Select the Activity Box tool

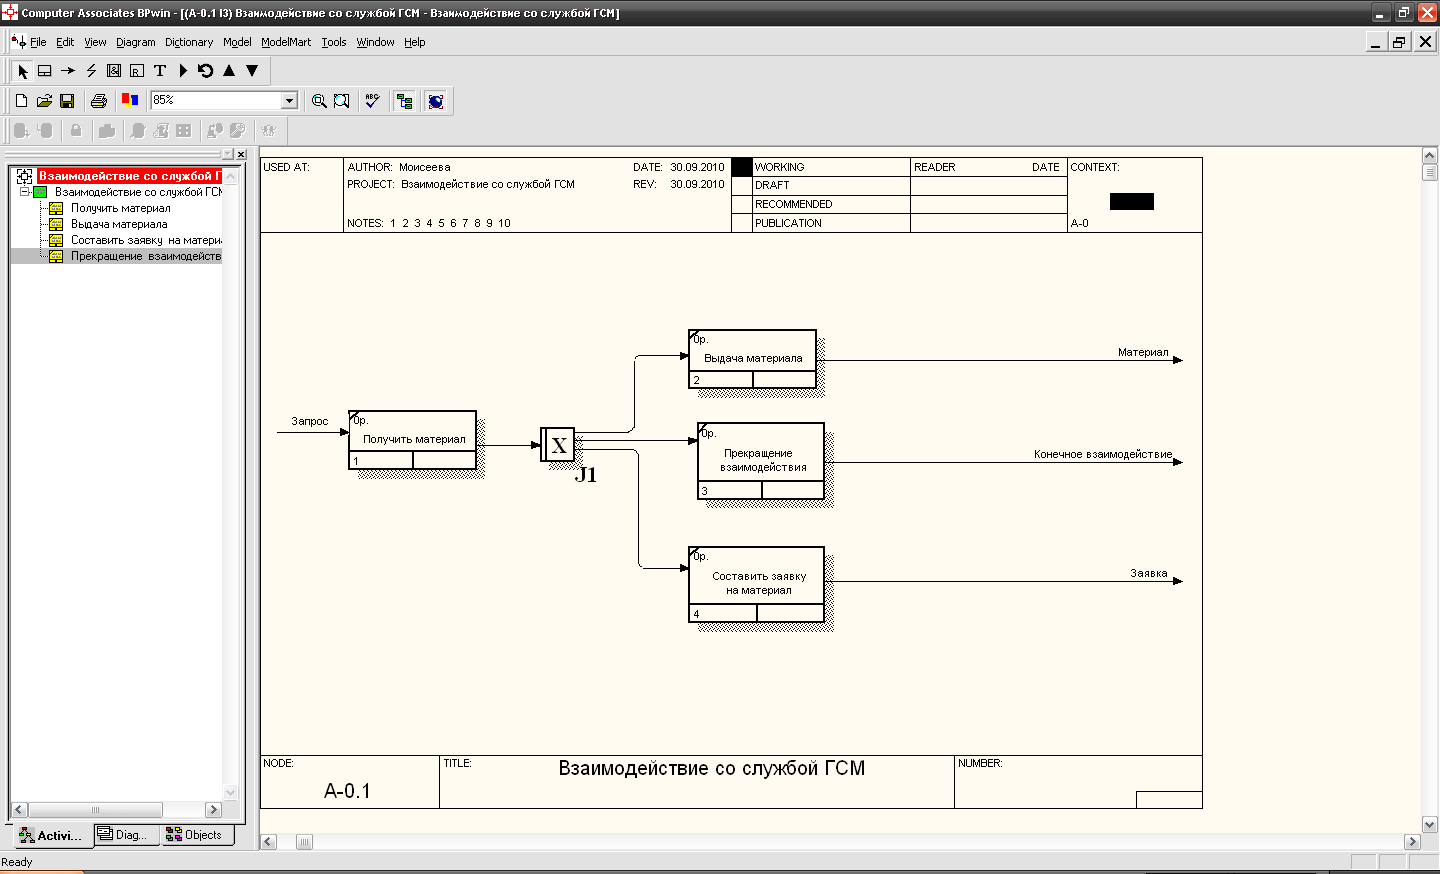[45, 71]
